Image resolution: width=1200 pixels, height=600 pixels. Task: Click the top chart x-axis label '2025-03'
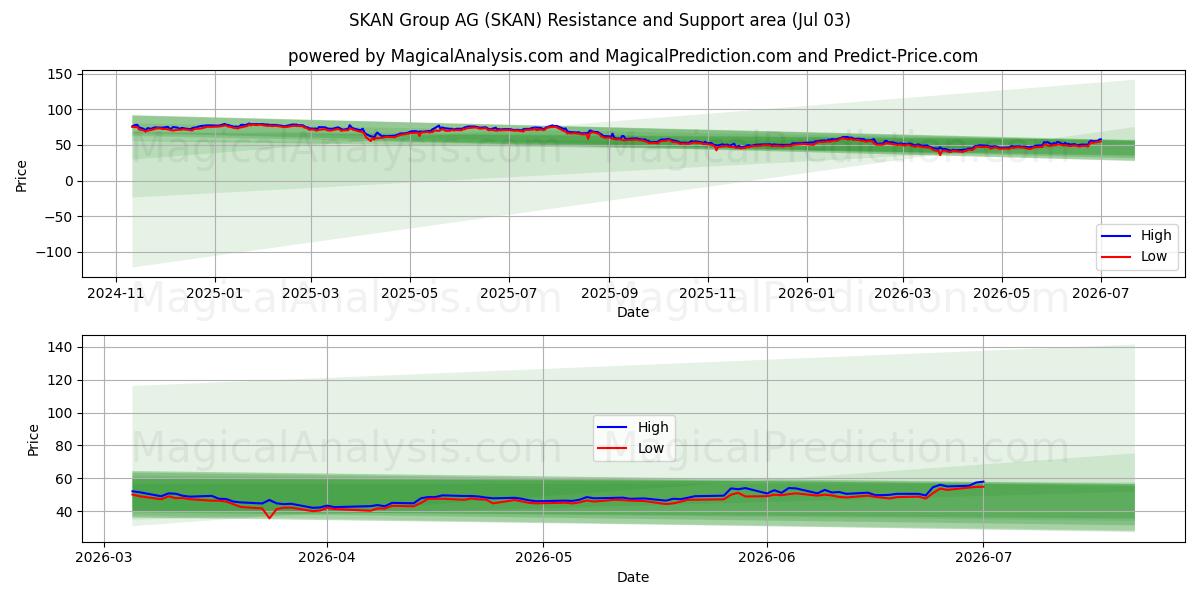(310, 294)
